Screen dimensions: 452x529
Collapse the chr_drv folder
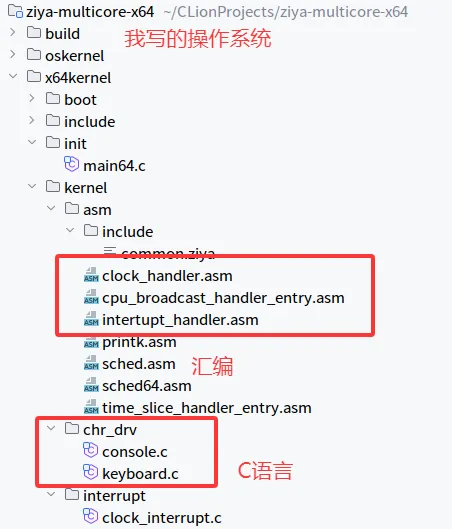pyautogui.click(x=51, y=428)
